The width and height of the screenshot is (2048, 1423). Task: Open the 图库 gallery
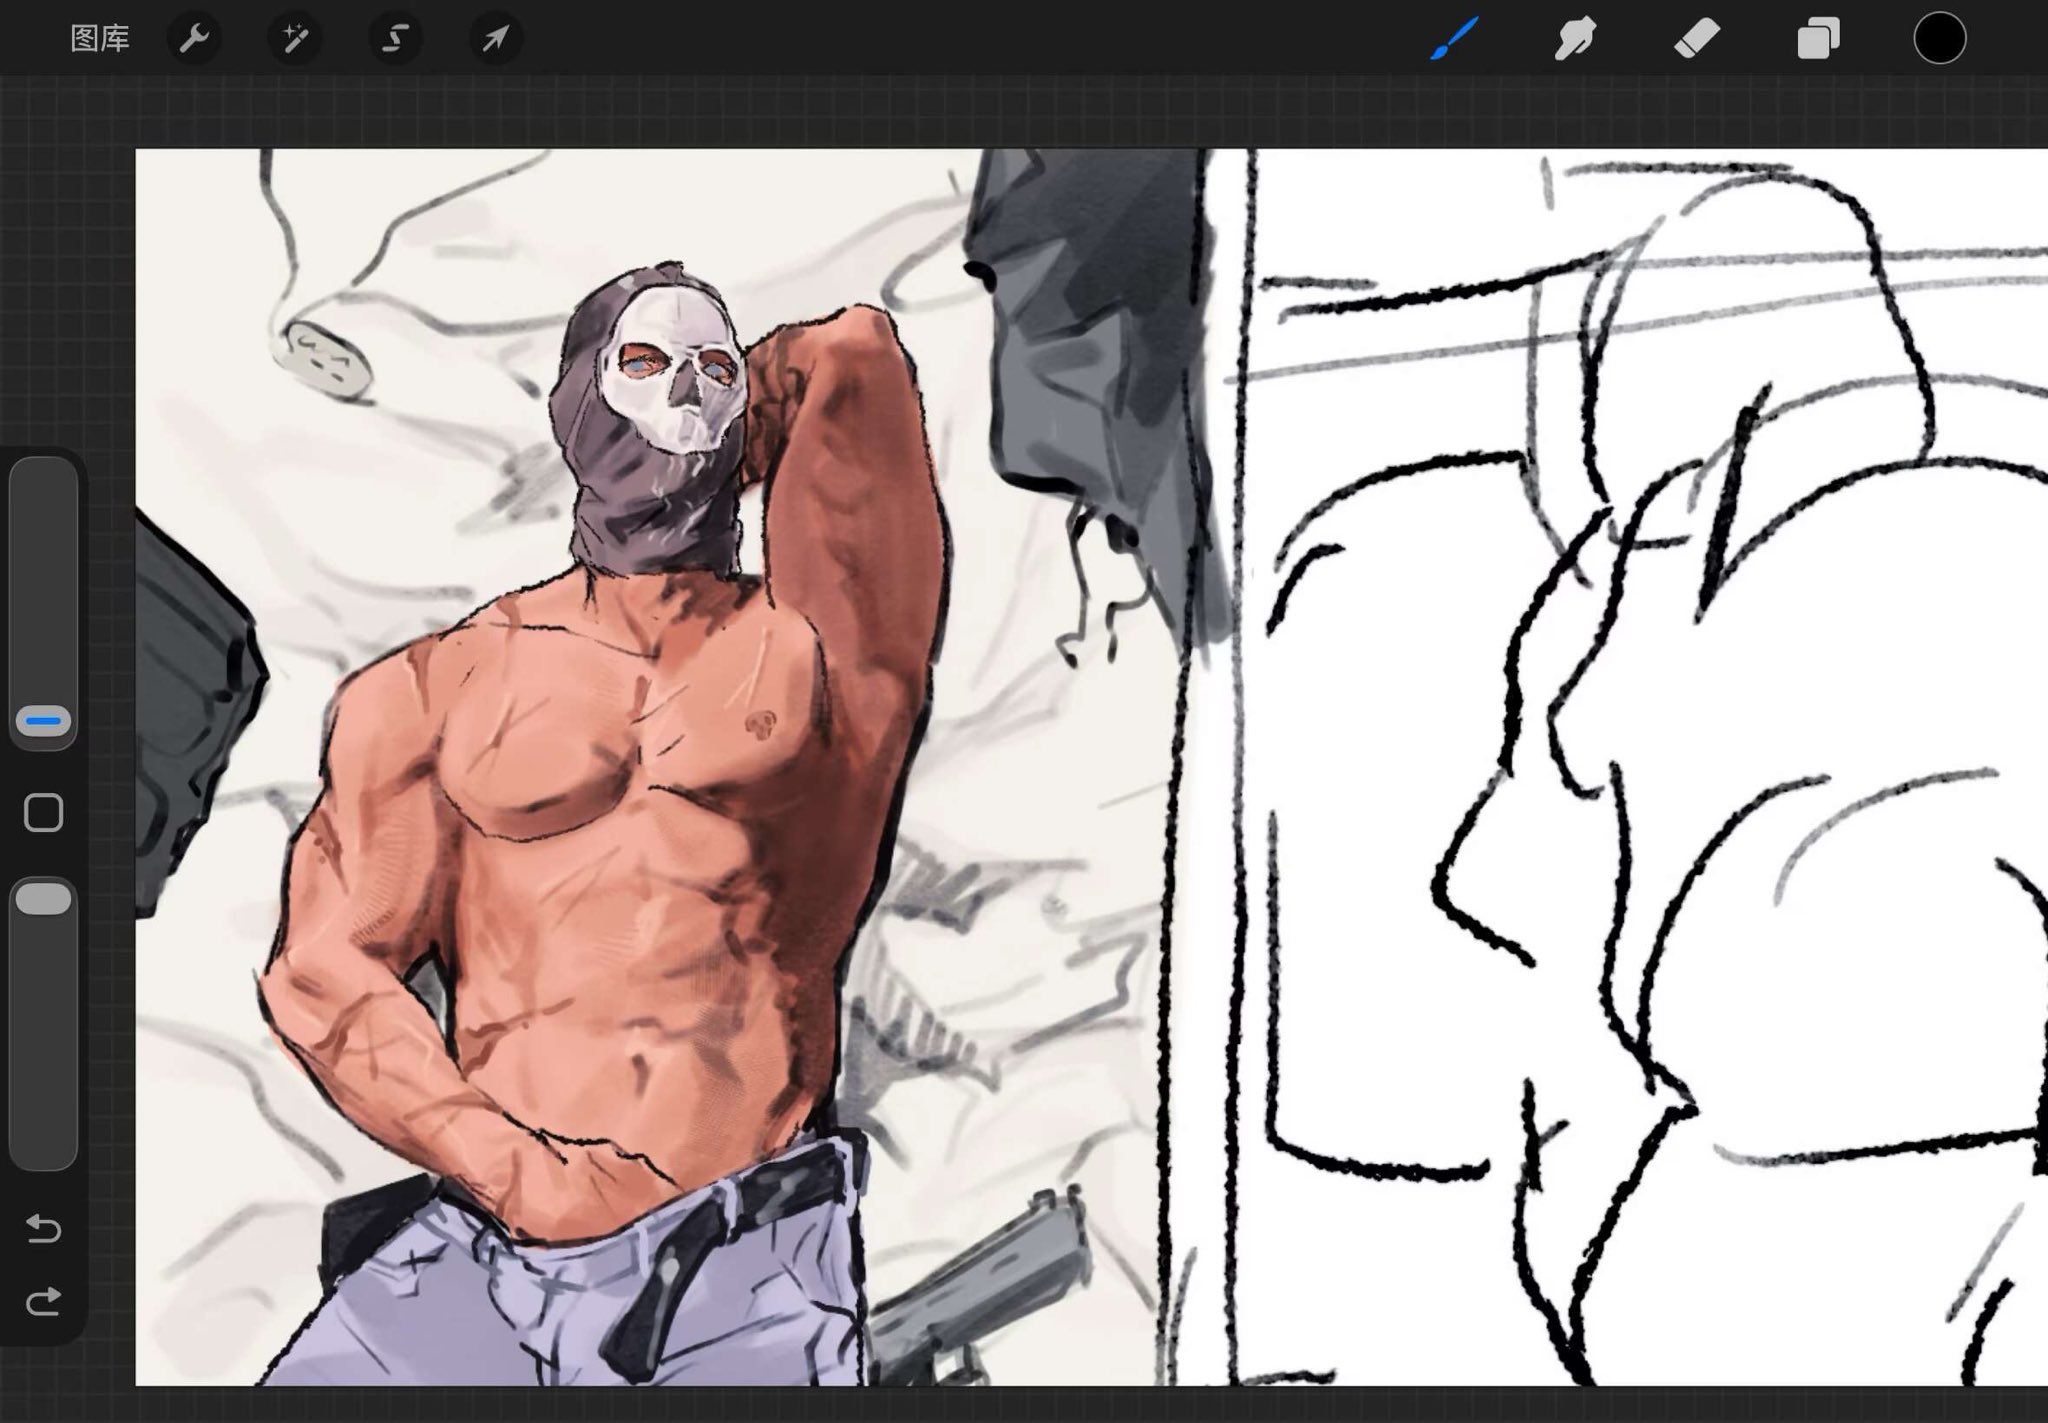(100, 39)
